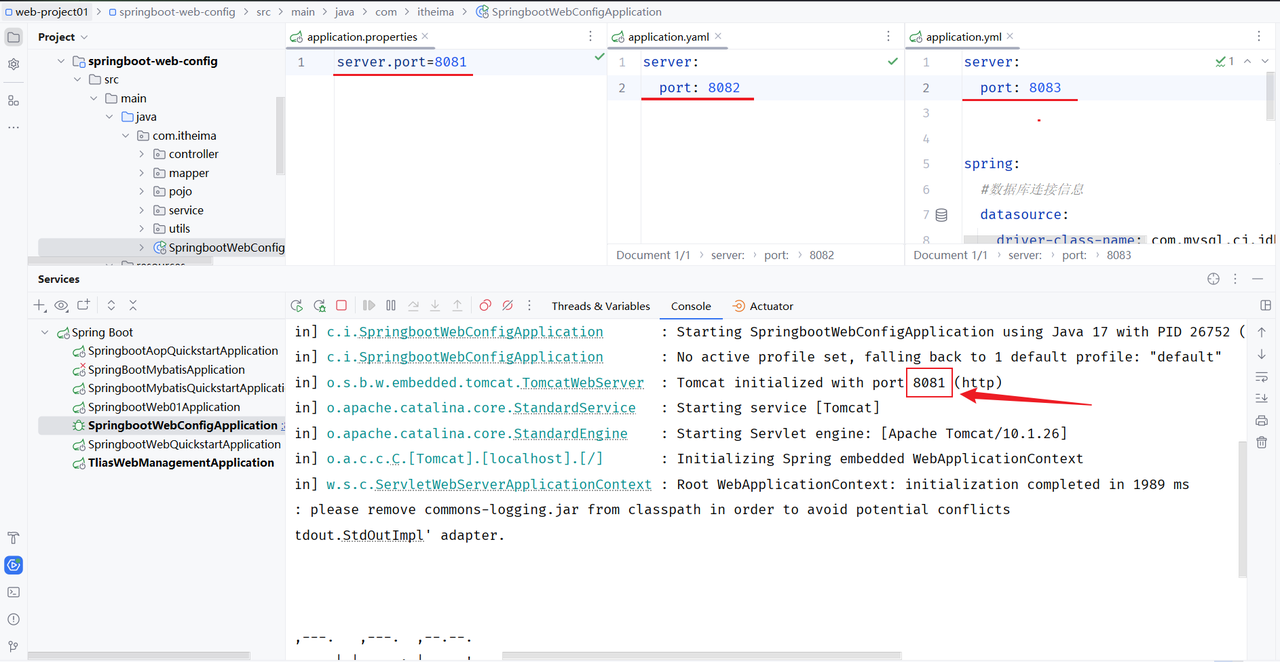Screen dimensions: 1280x662
Task: Open the Project tool window icon
Action: tap(13, 37)
